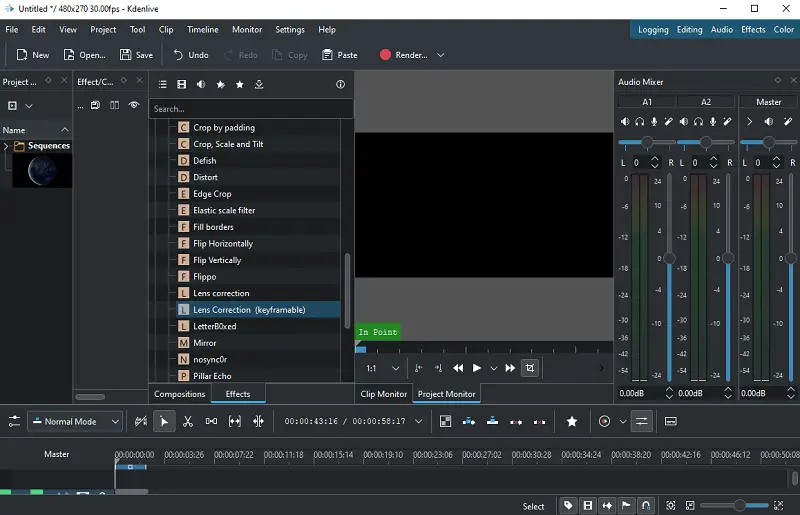This screenshot has height=515, width=800.
Task: Rewind playback in Project Monitor
Action: point(458,368)
